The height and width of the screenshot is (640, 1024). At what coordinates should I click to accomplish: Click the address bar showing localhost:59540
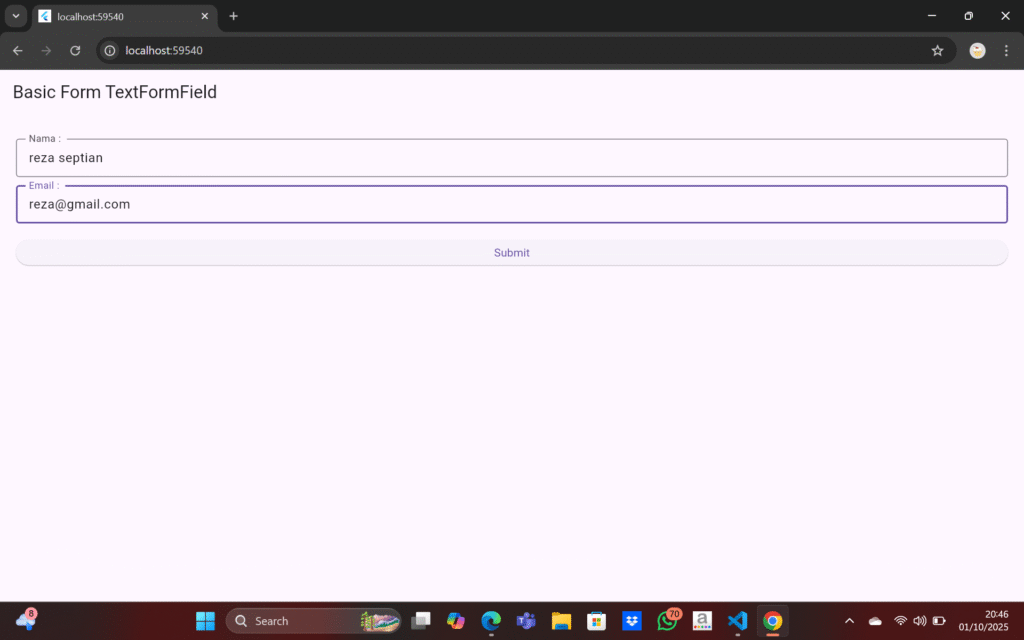pos(500,51)
